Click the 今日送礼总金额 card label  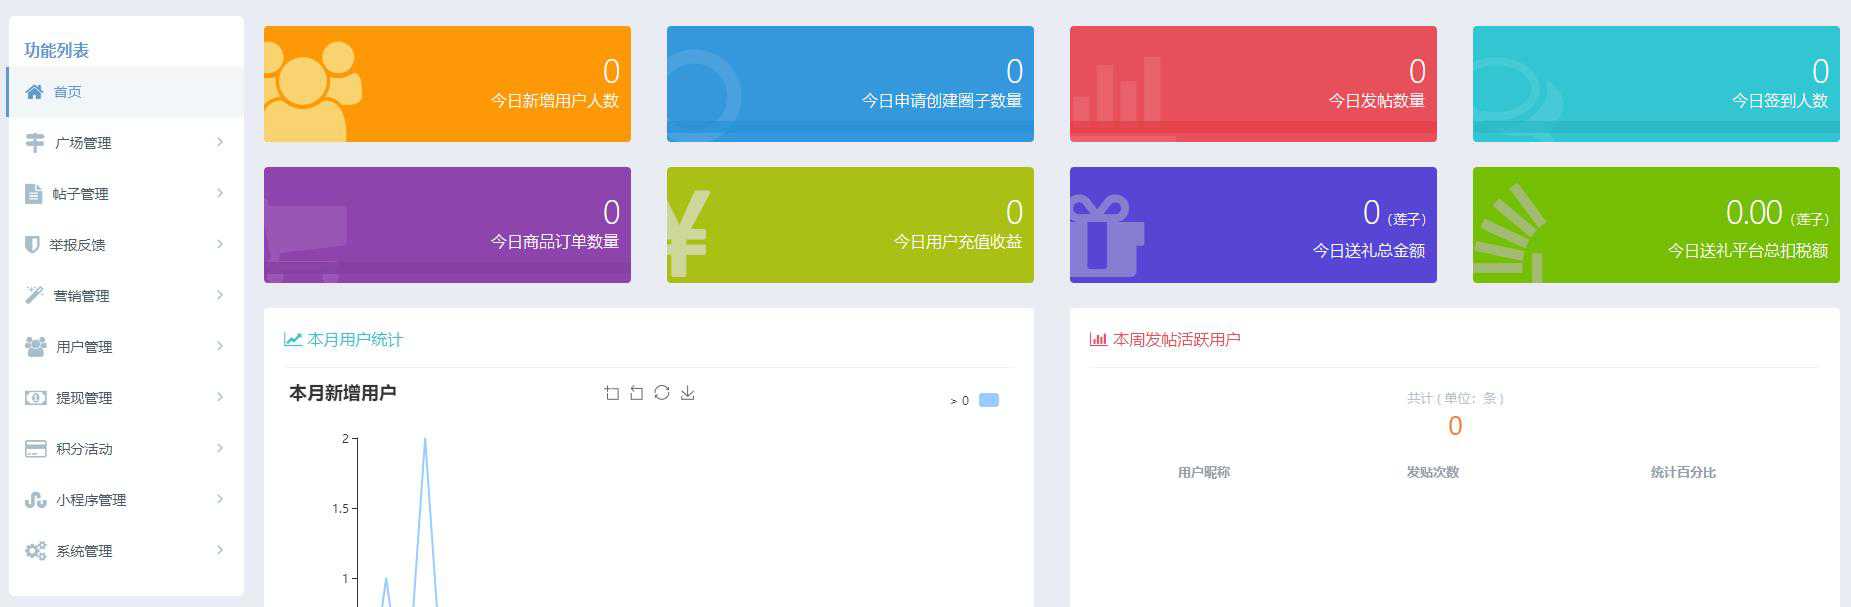coord(1369,251)
